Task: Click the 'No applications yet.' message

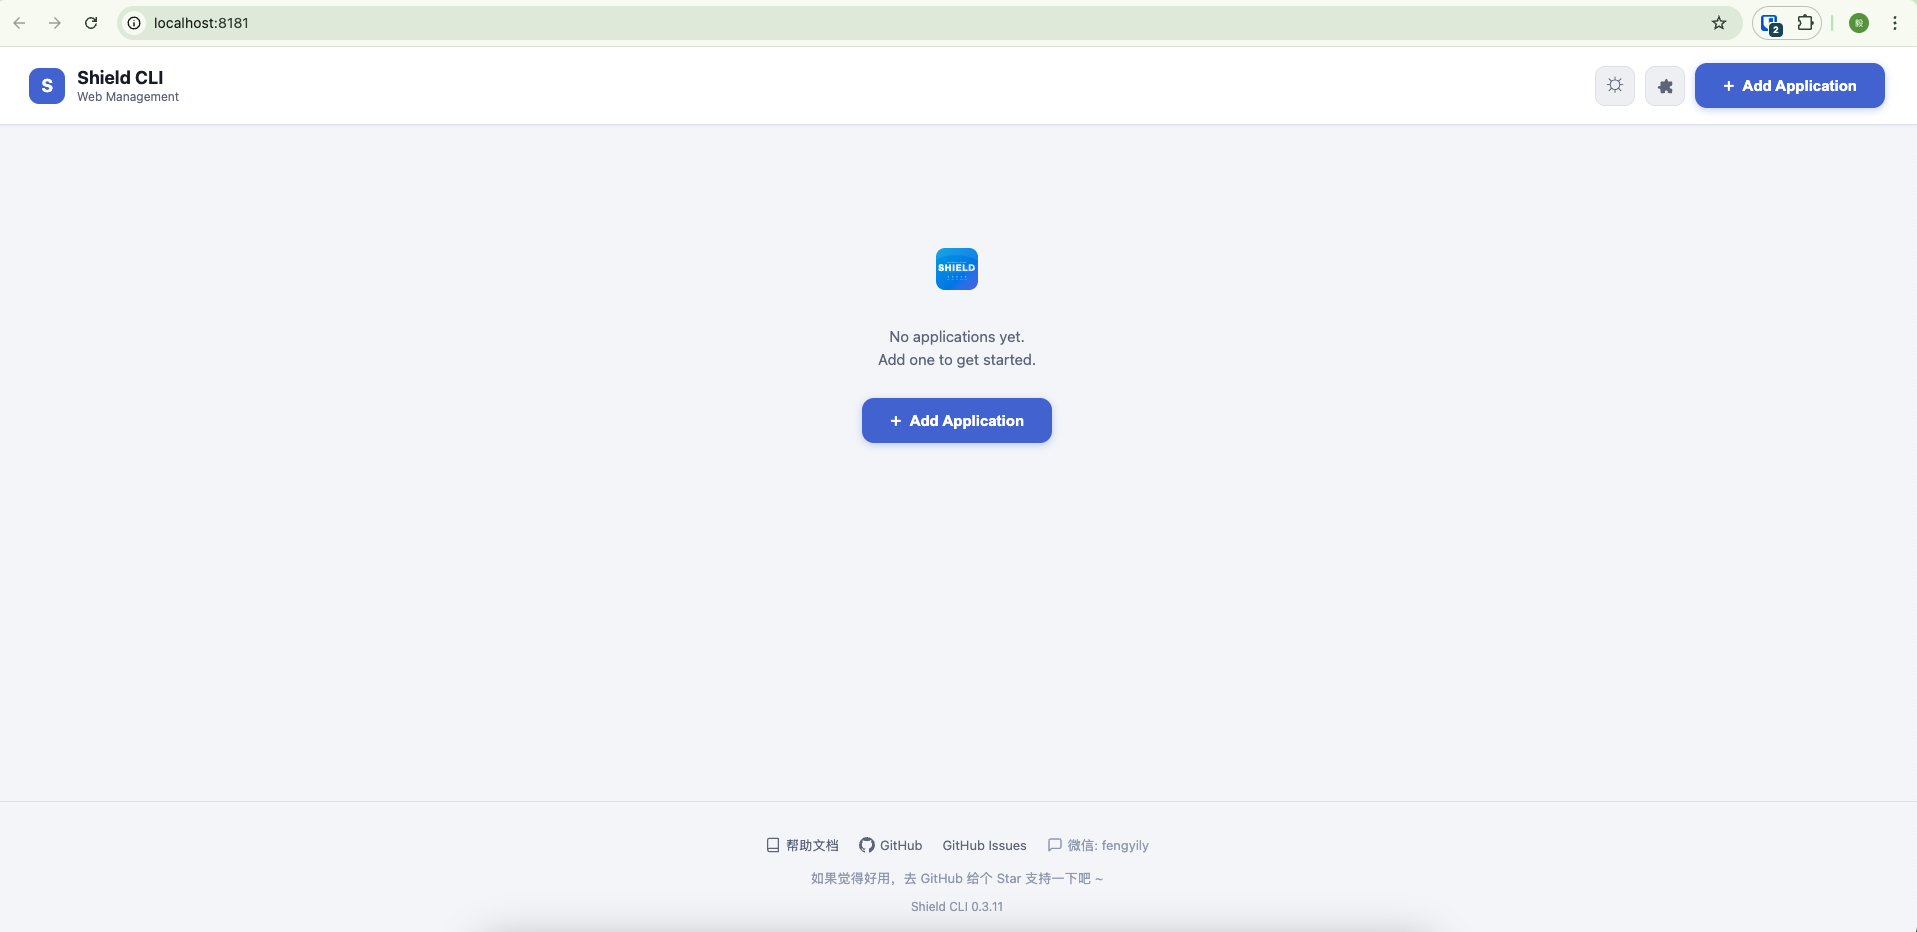Action: tap(957, 337)
